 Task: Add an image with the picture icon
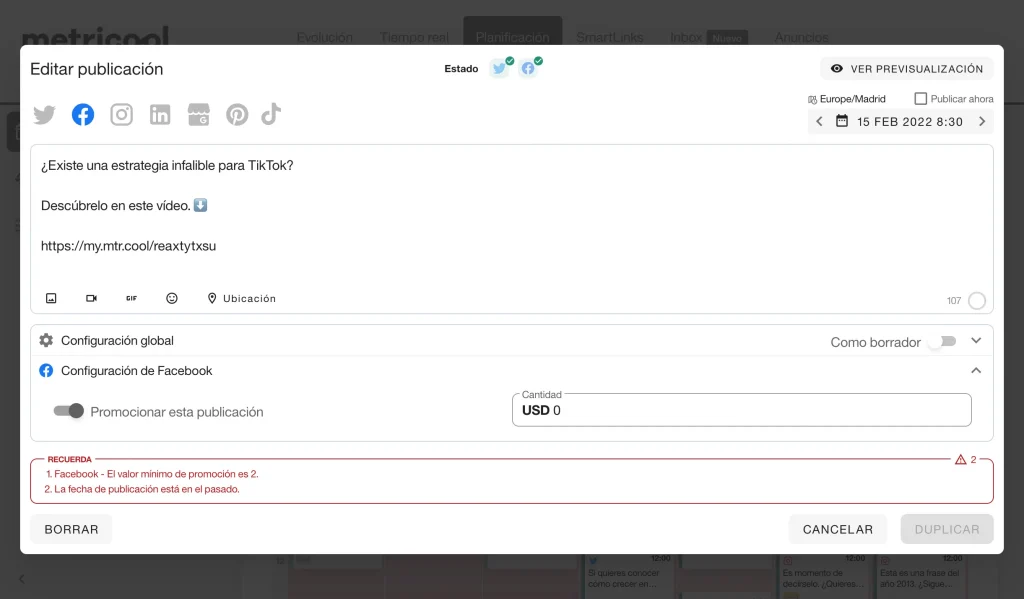click(x=51, y=298)
